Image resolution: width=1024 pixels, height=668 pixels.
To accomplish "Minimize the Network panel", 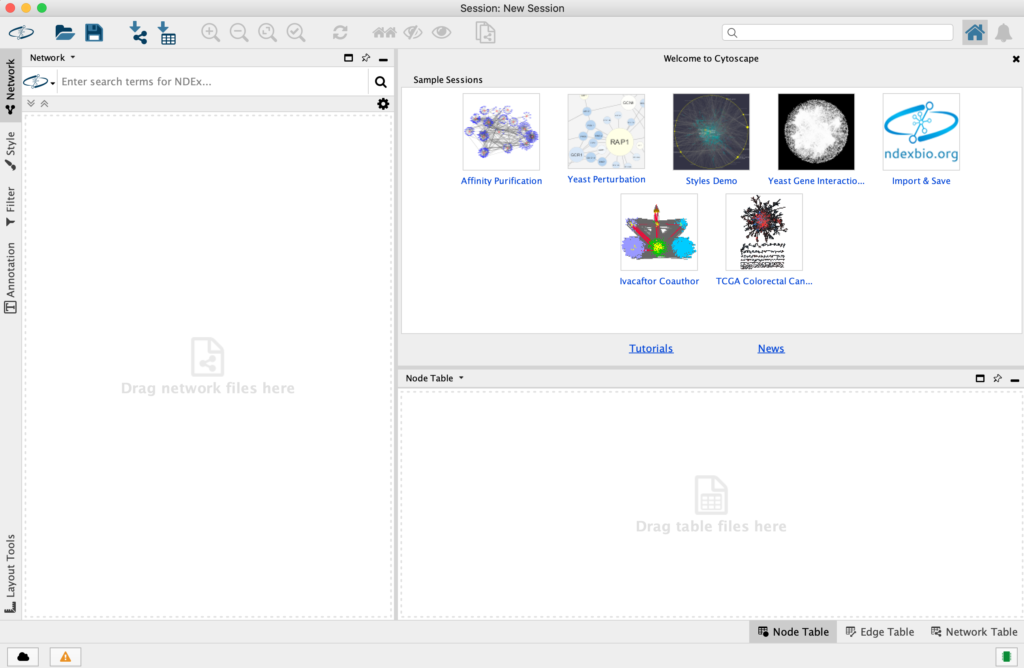I will coord(383,59).
